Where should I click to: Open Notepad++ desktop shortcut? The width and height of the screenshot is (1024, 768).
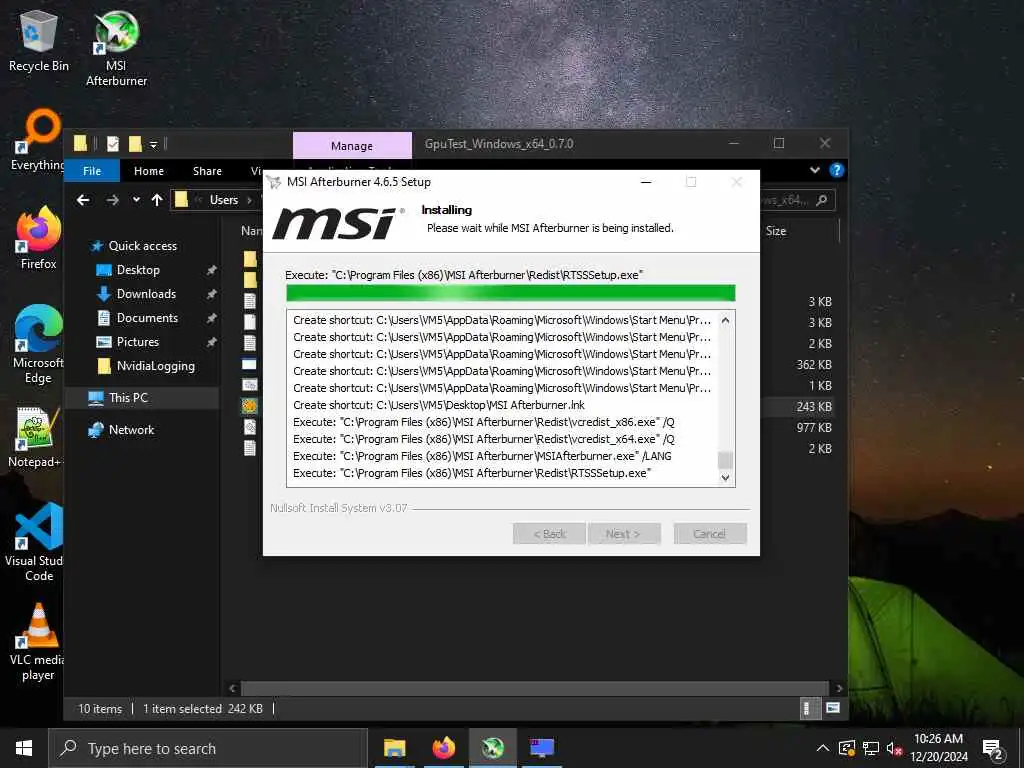(x=36, y=437)
